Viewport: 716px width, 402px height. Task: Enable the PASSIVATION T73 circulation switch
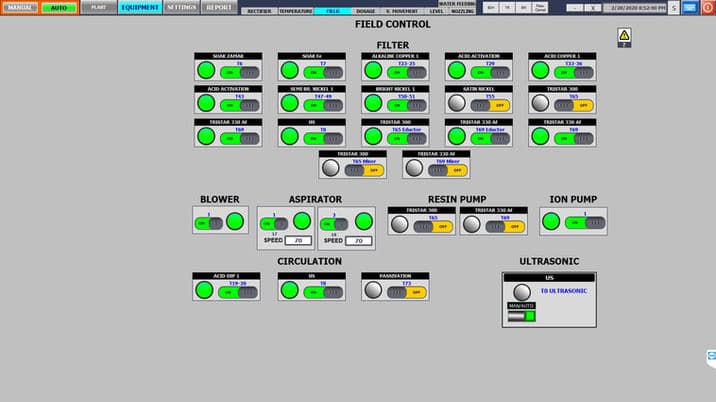(407, 292)
